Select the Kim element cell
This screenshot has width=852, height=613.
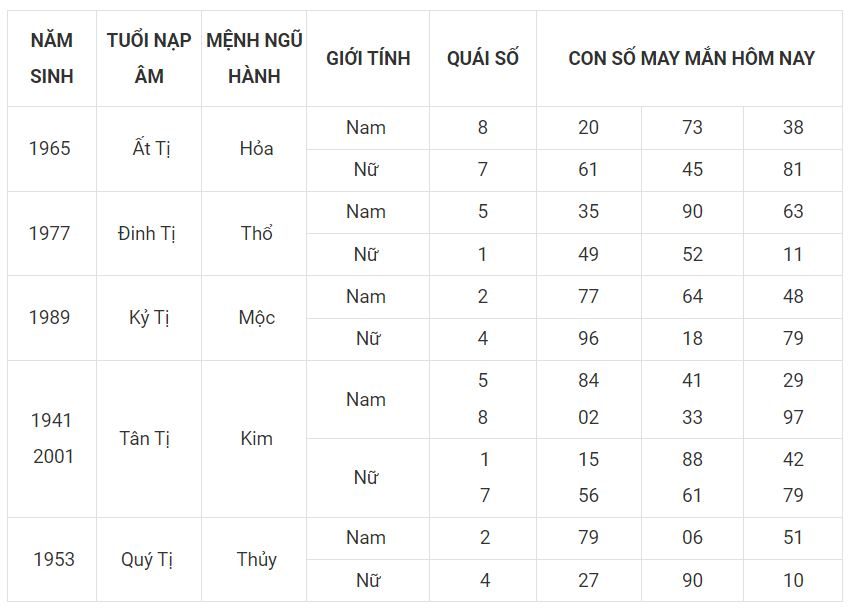click(256, 438)
